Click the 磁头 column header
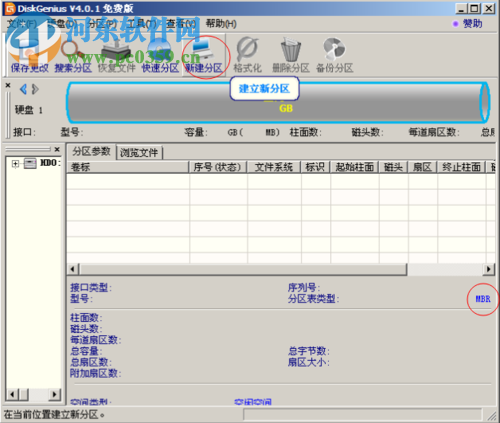Viewport: 500px width, 423px height. tap(393, 167)
